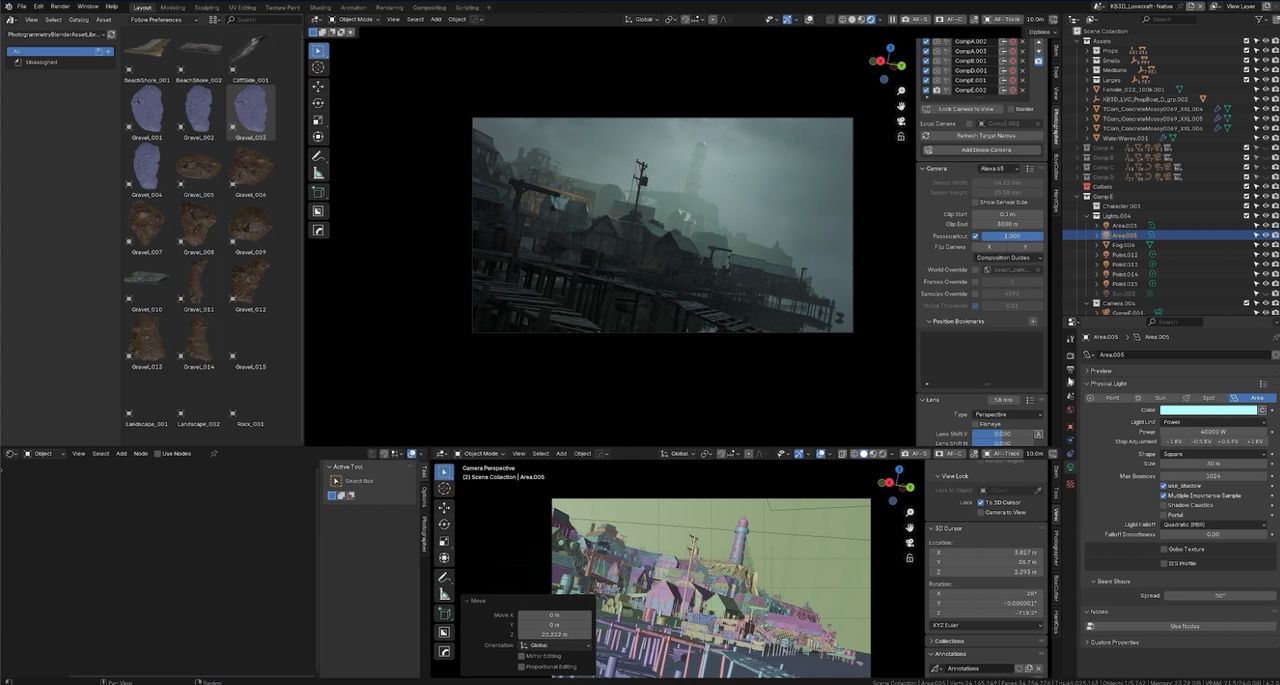Click the pan hand icon in the top viewport
Screen dimensions: 1280x685
pyautogui.click(x=900, y=106)
